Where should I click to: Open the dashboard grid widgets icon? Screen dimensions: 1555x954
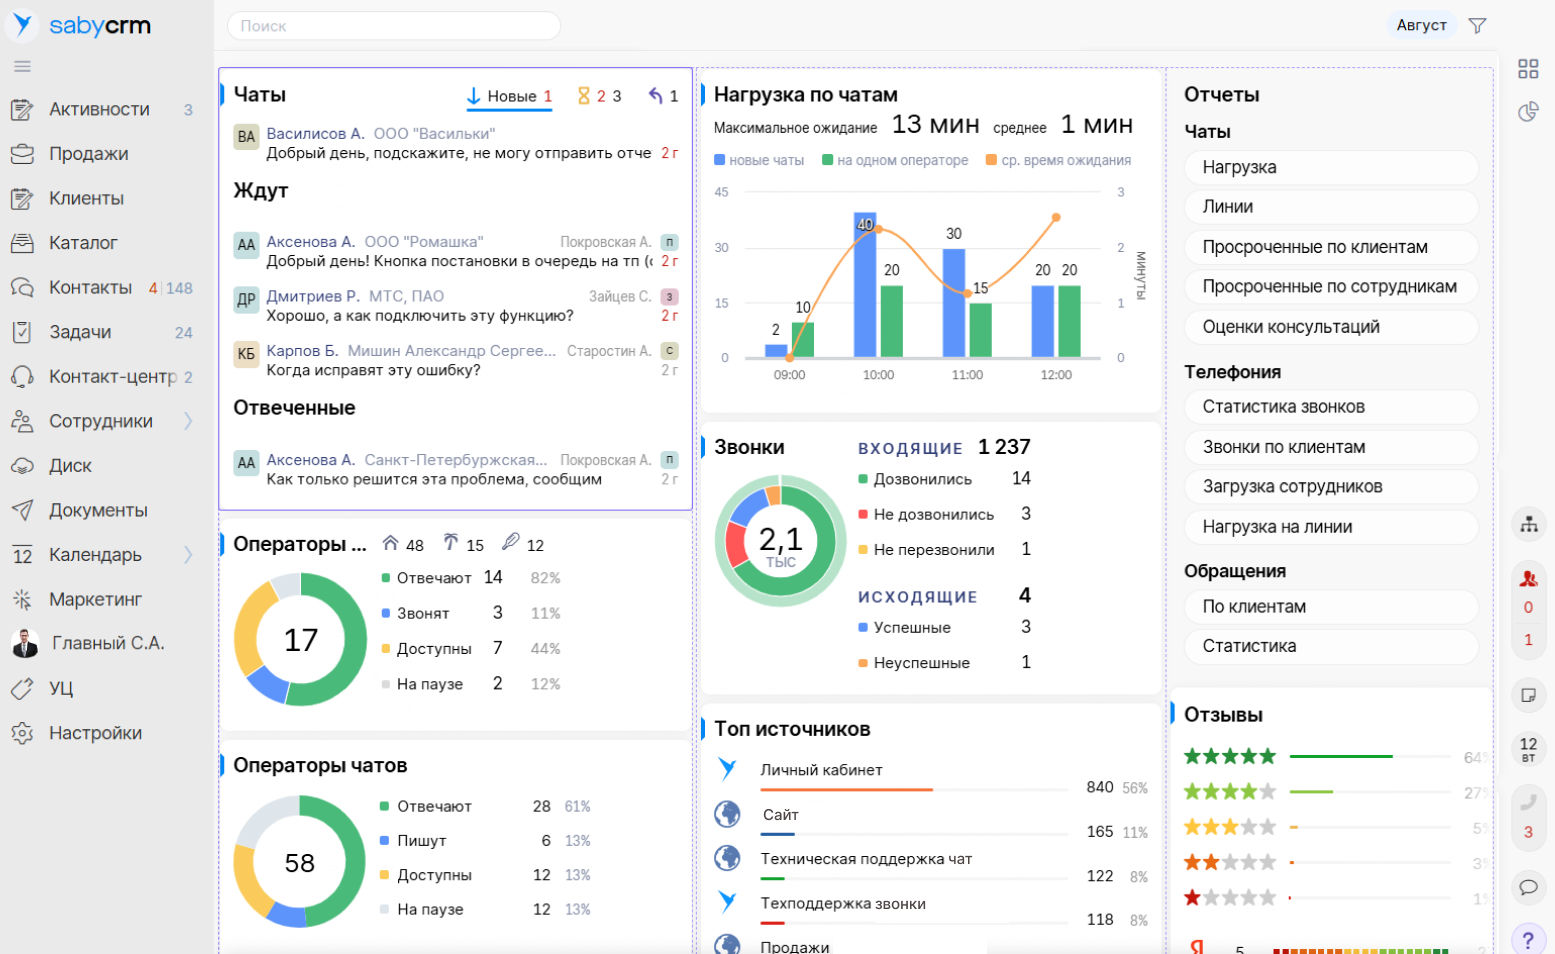coord(1527,69)
